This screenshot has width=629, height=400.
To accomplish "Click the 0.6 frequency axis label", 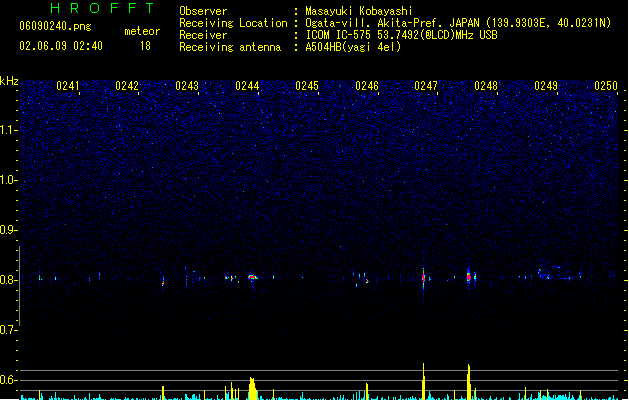I will pos(8,380).
